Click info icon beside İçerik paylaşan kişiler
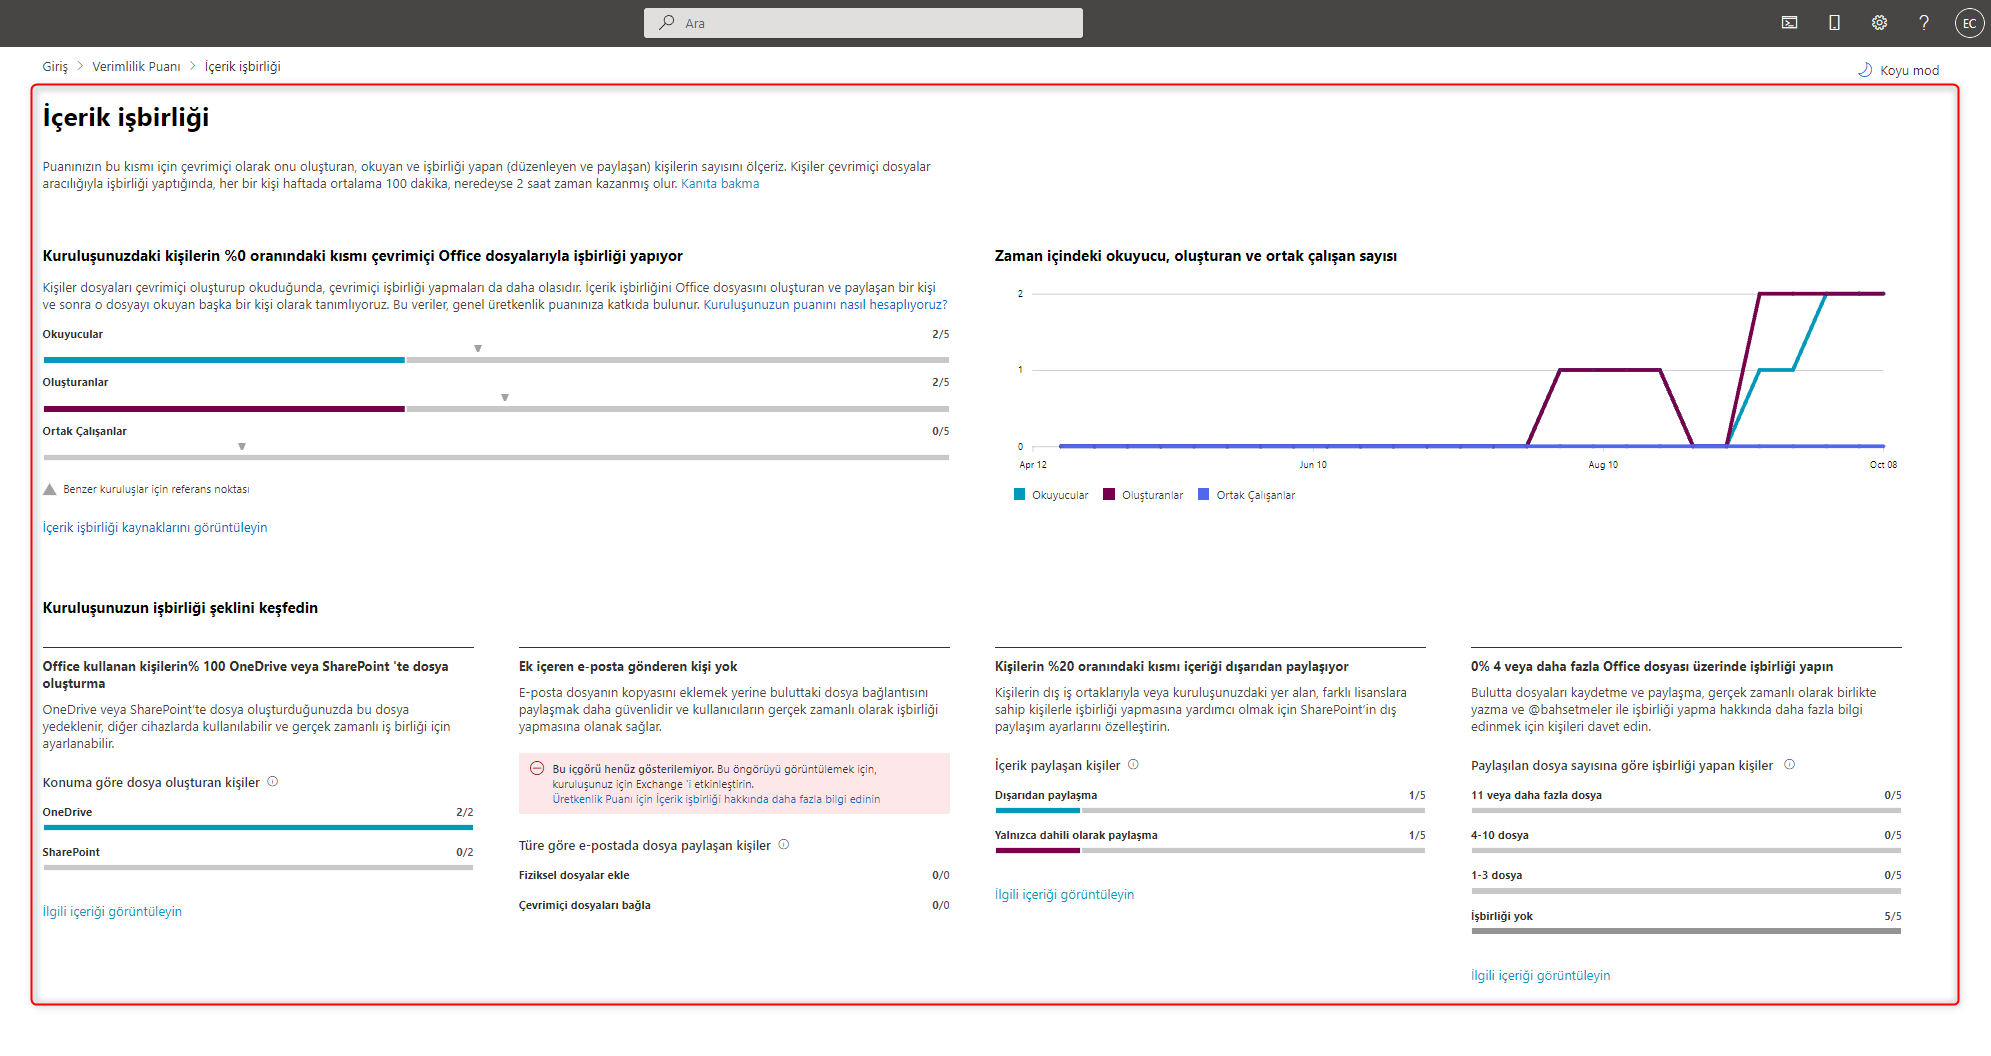Image resolution: width=1991 pixels, height=1056 pixels. pos(1133,765)
